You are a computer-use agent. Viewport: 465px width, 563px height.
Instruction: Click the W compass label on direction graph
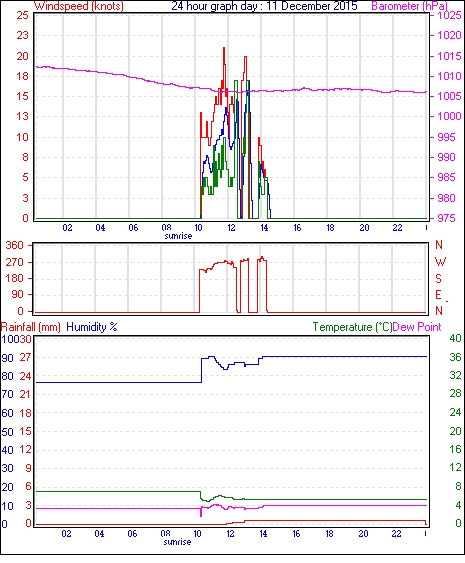[440, 262]
